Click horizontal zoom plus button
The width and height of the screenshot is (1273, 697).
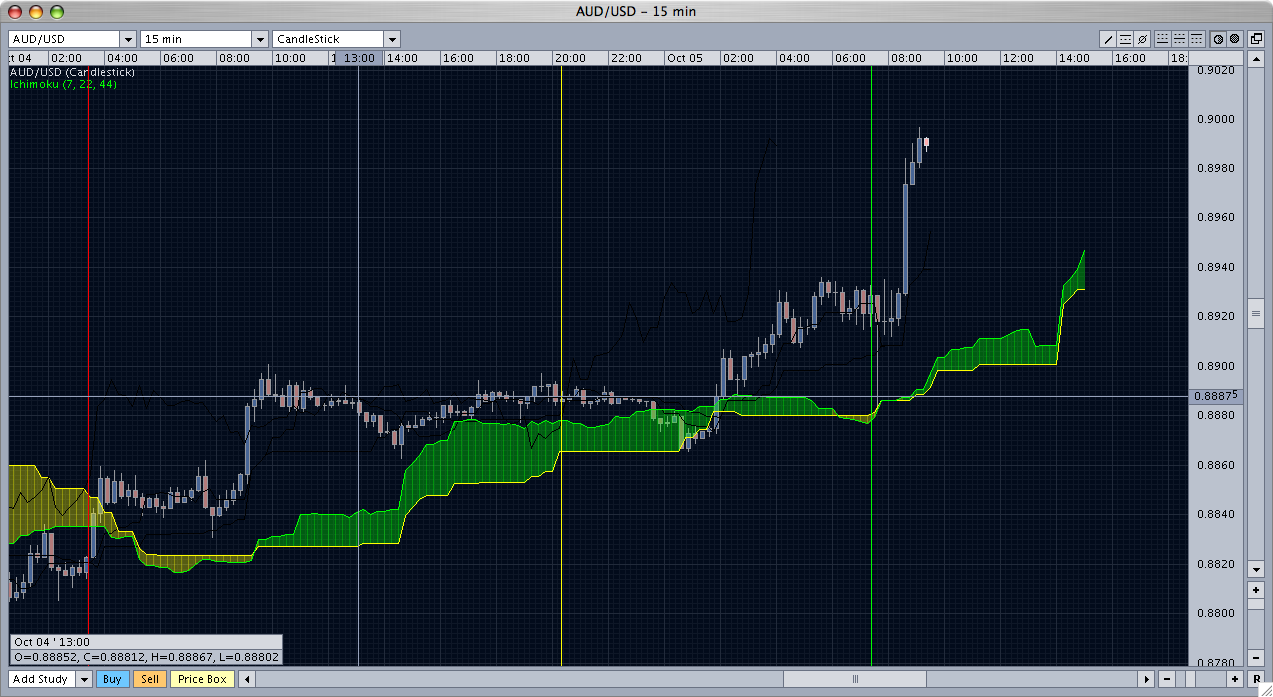1235,679
